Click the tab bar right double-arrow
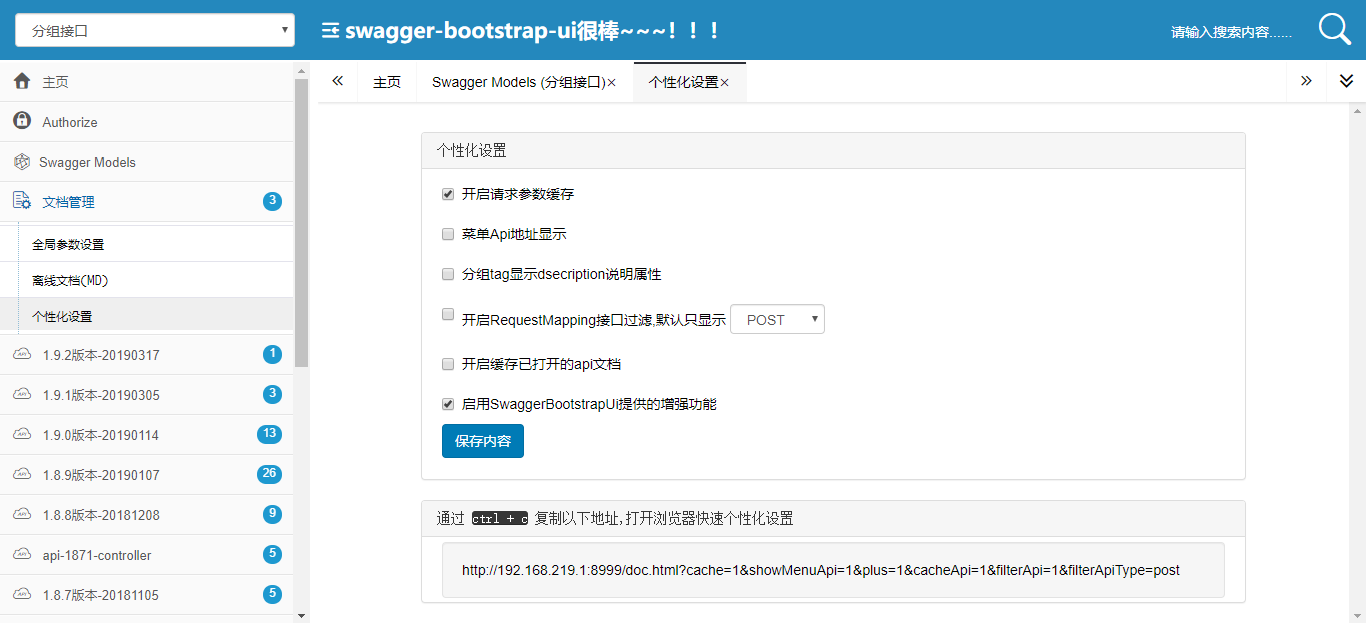The width and height of the screenshot is (1366, 623). click(x=1306, y=81)
